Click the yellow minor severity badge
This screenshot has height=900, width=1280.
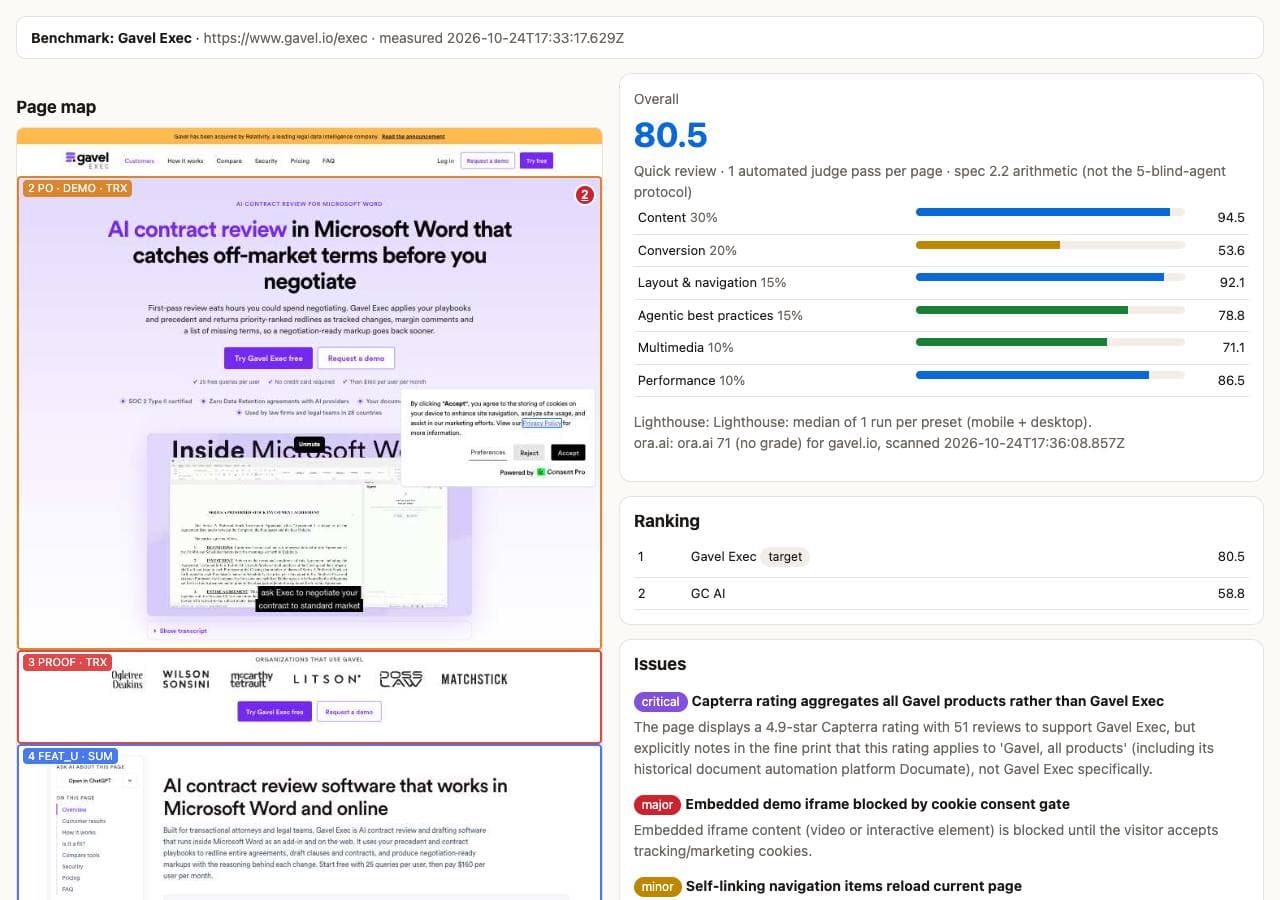coord(657,886)
